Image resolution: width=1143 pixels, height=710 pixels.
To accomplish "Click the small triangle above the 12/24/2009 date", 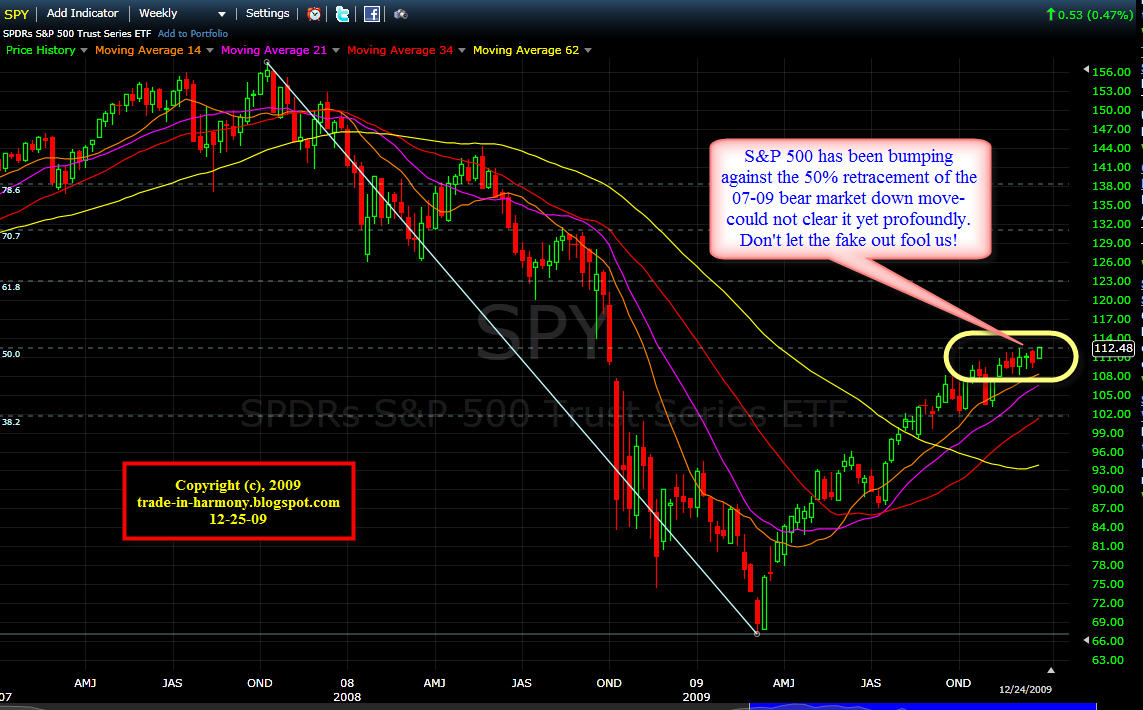I will click(x=1050, y=670).
